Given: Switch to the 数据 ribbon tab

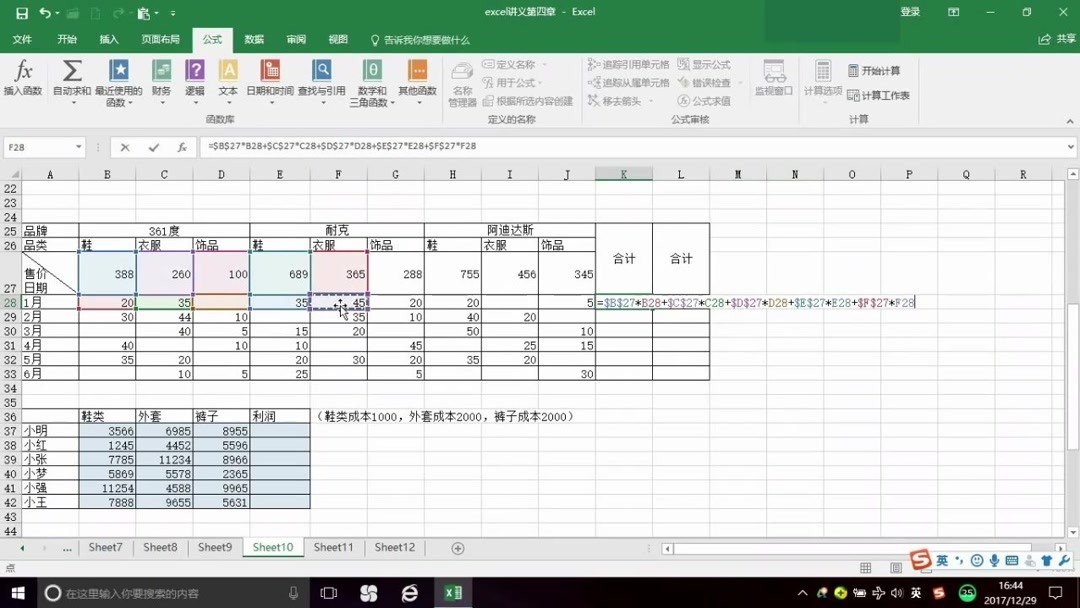Looking at the screenshot, I should click(x=254, y=40).
